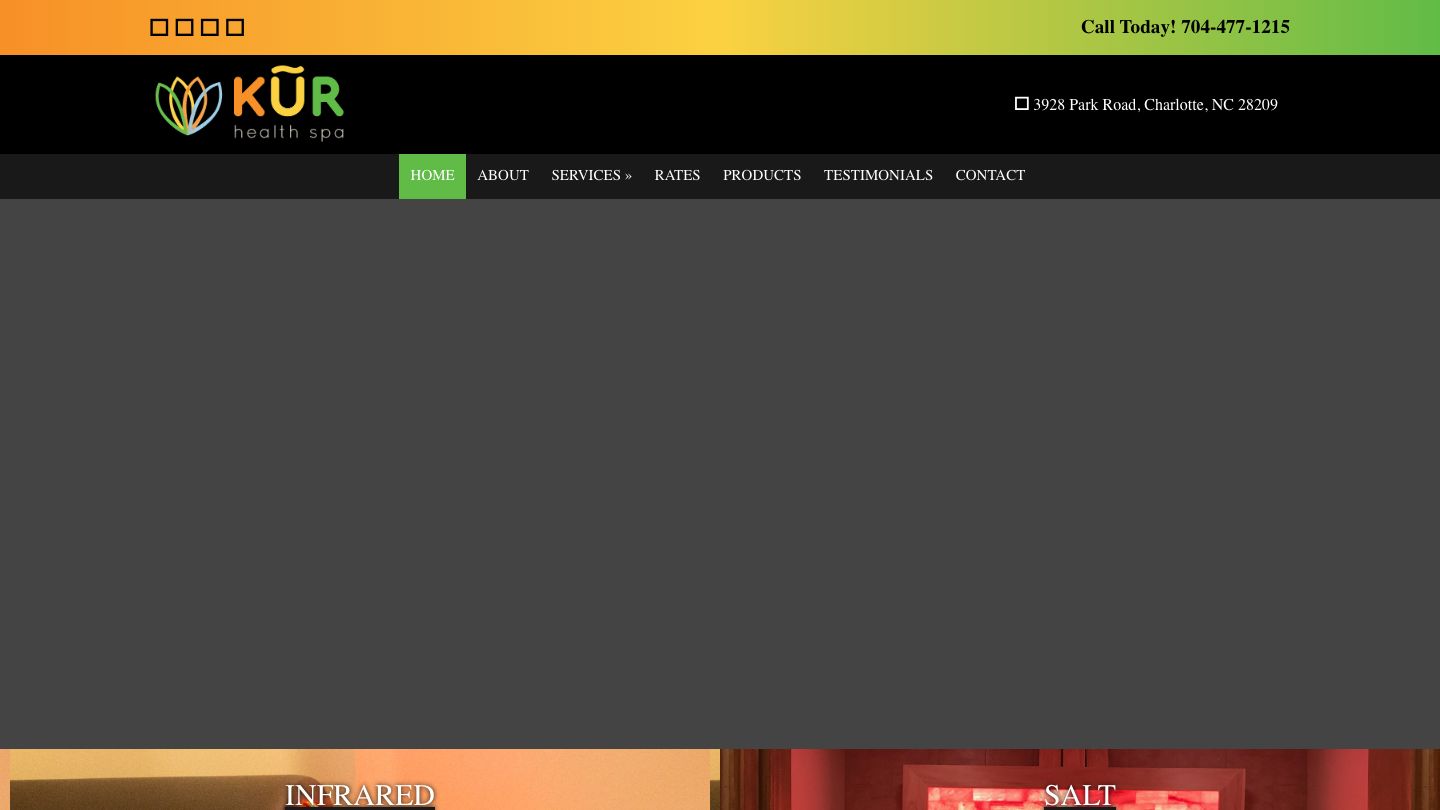Navigate to the Rates page
The height and width of the screenshot is (810, 1440).
tap(677, 176)
